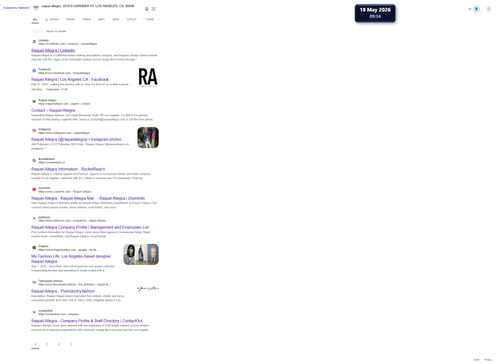Click the RA logo thumbnail
The height and width of the screenshot is (364, 500).
(148, 77)
